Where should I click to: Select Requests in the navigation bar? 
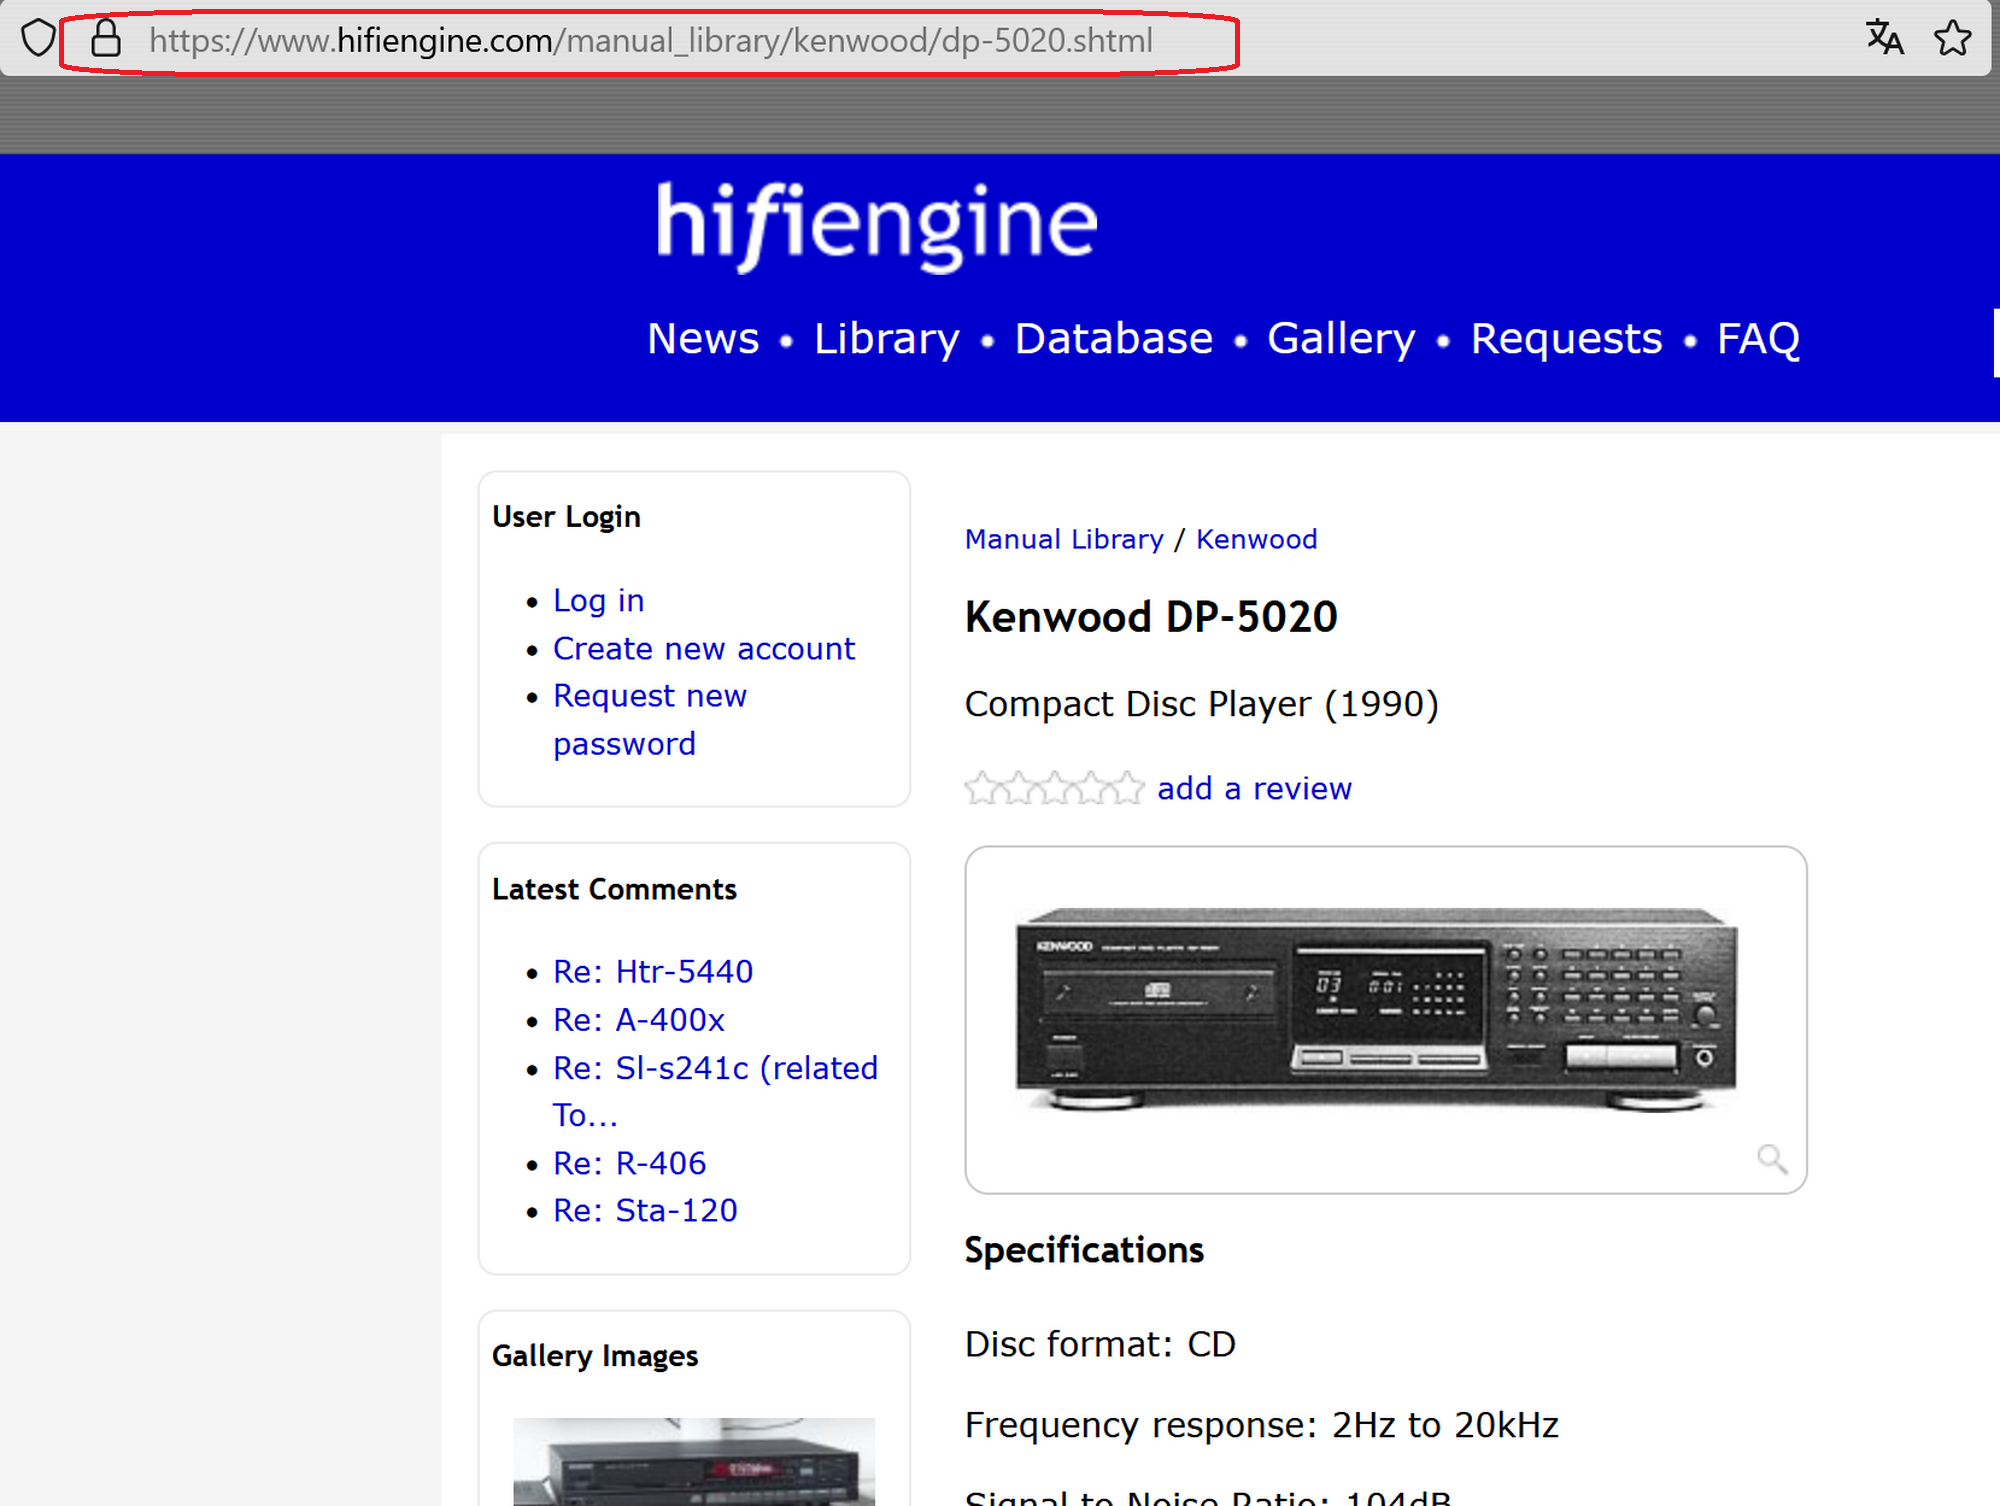tap(1566, 339)
